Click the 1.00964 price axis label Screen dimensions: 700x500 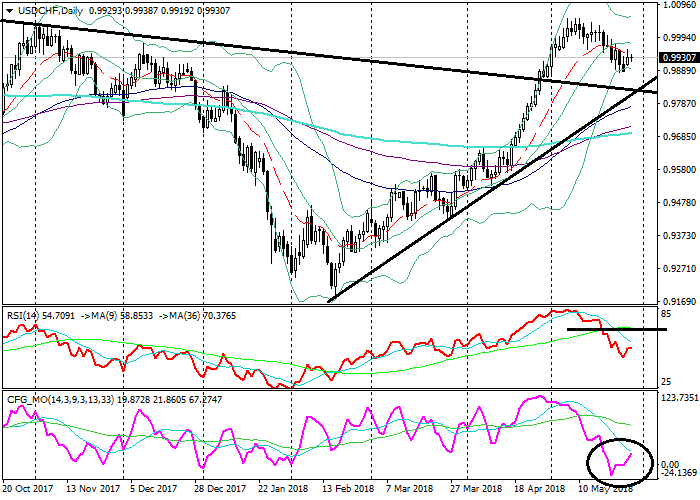click(678, 4)
